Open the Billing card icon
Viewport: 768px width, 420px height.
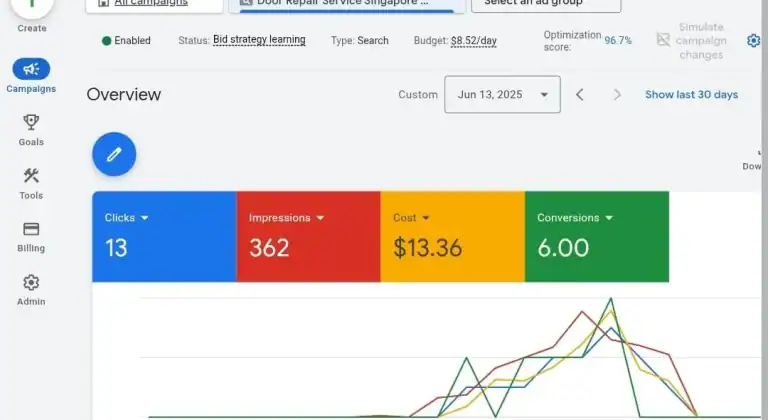pos(31,229)
